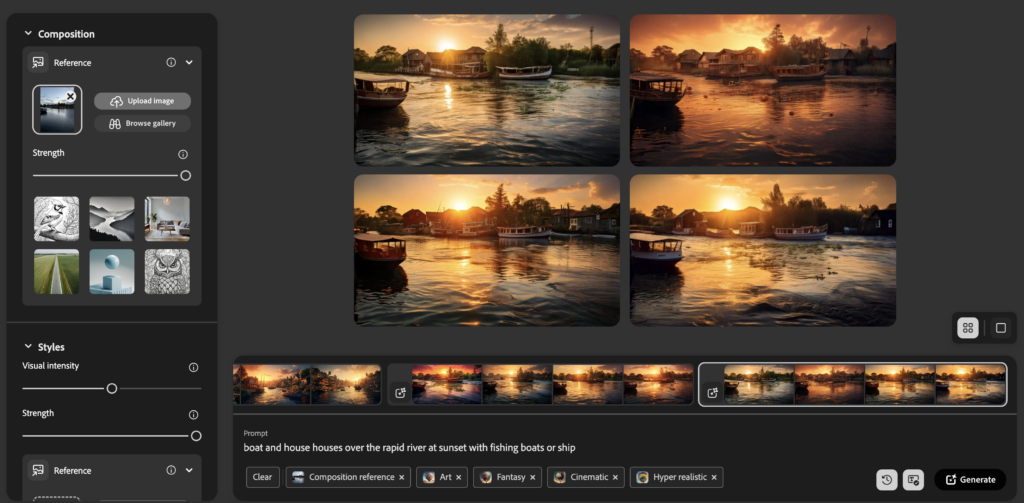The height and width of the screenshot is (503, 1024).
Task: Remove the uploaded composition reference image
Action: 71,97
